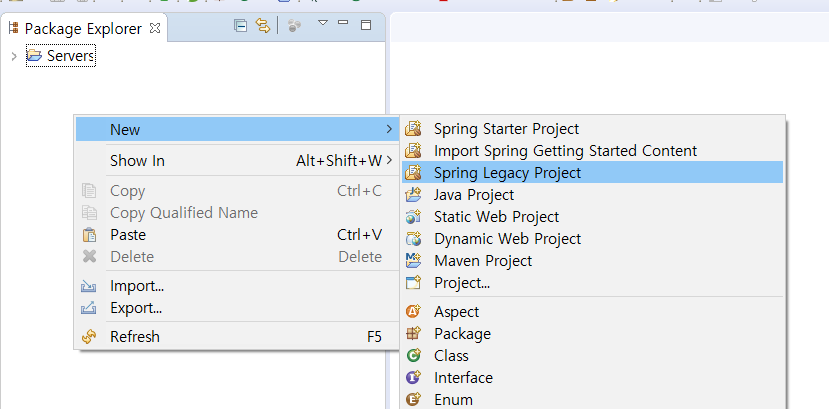Select Spring Legacy Project

(x=592, y=173)
